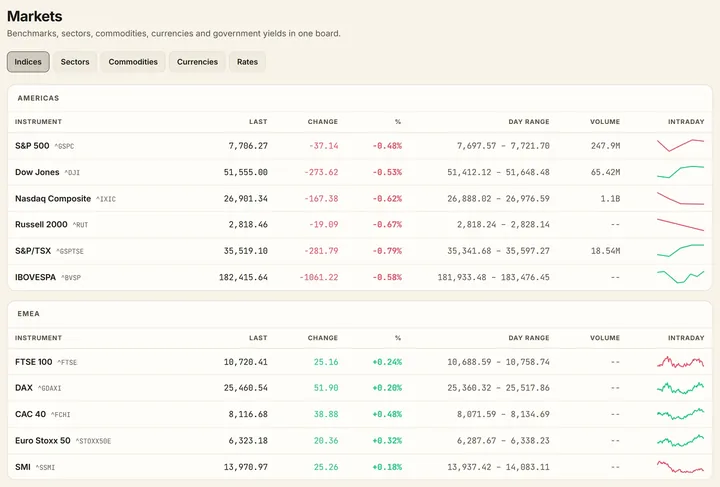Click the CAC 40 intraday sparkline
720x487 pixels.
[x=680, y=414]
